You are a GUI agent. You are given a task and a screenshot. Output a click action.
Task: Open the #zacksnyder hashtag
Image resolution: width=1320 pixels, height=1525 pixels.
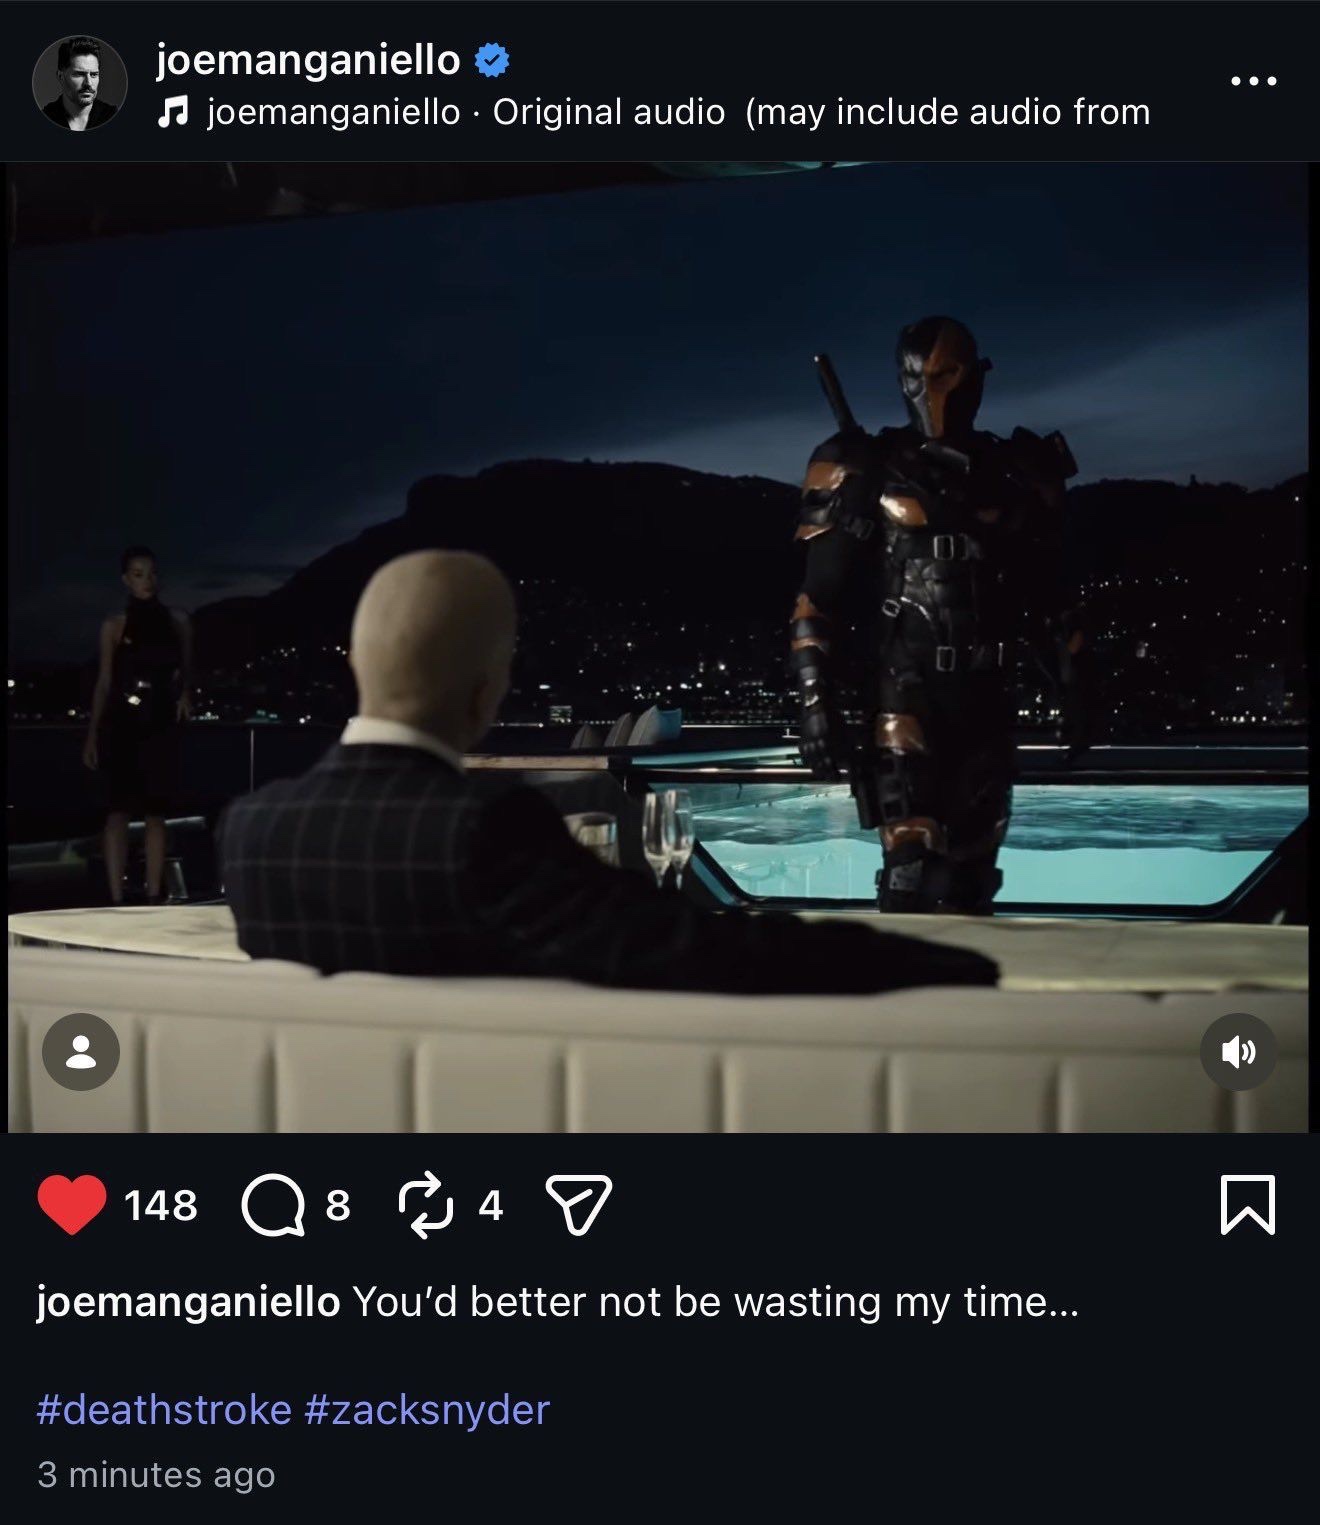point(427,1410)
